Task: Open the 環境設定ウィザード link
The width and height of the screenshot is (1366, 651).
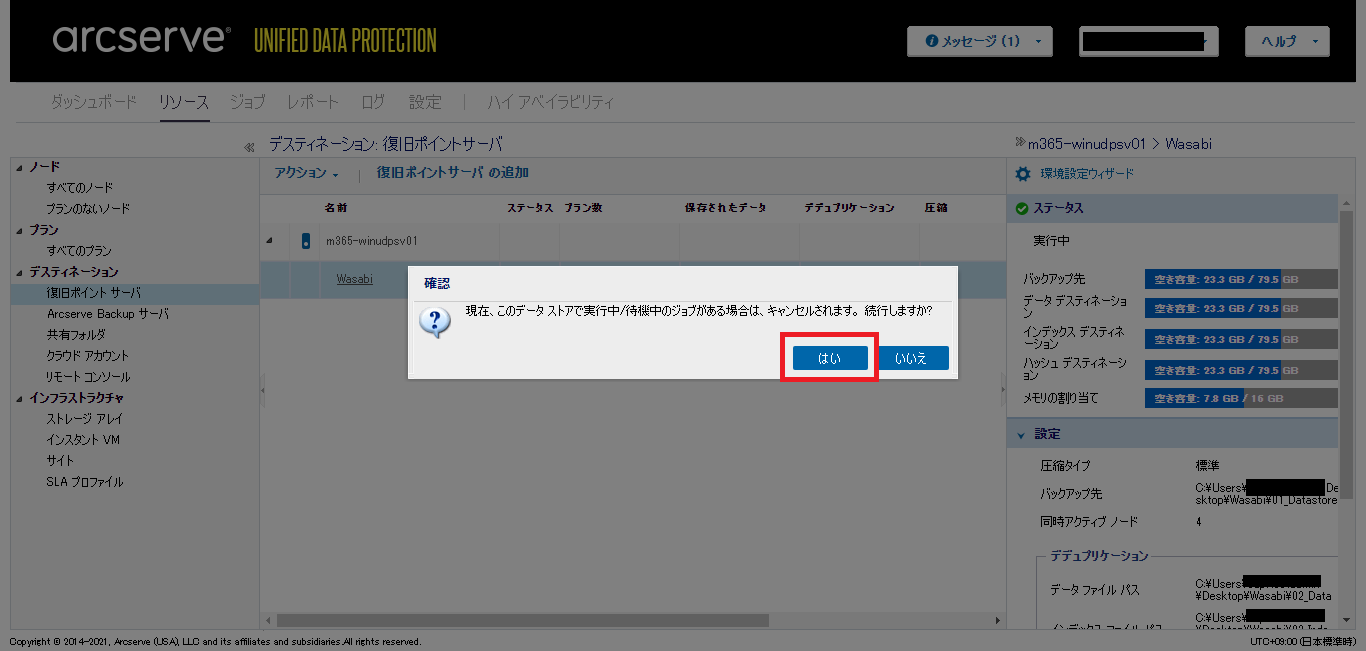Action: click(1087, 174)
